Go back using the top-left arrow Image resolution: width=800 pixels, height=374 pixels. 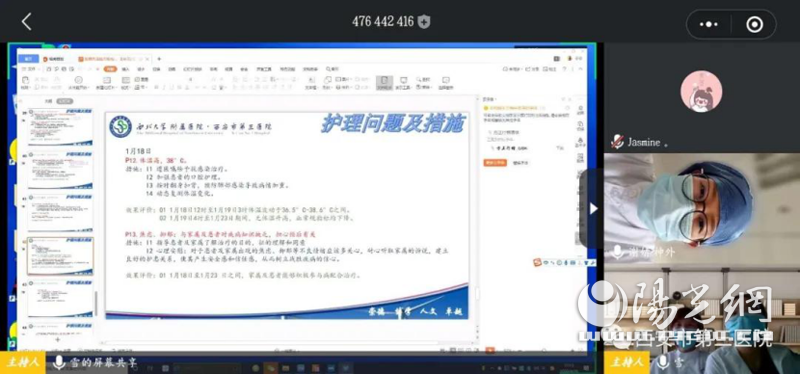pos(27,22)
